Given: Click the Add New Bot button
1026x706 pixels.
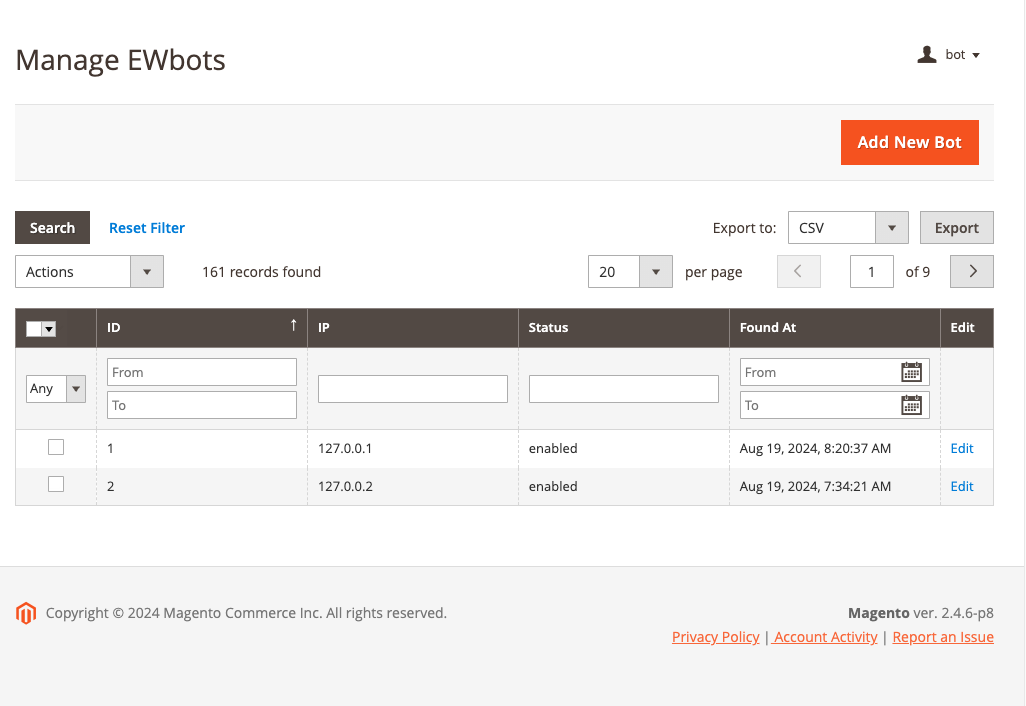Looking at the screenshot, I should (x=909, y=142).
